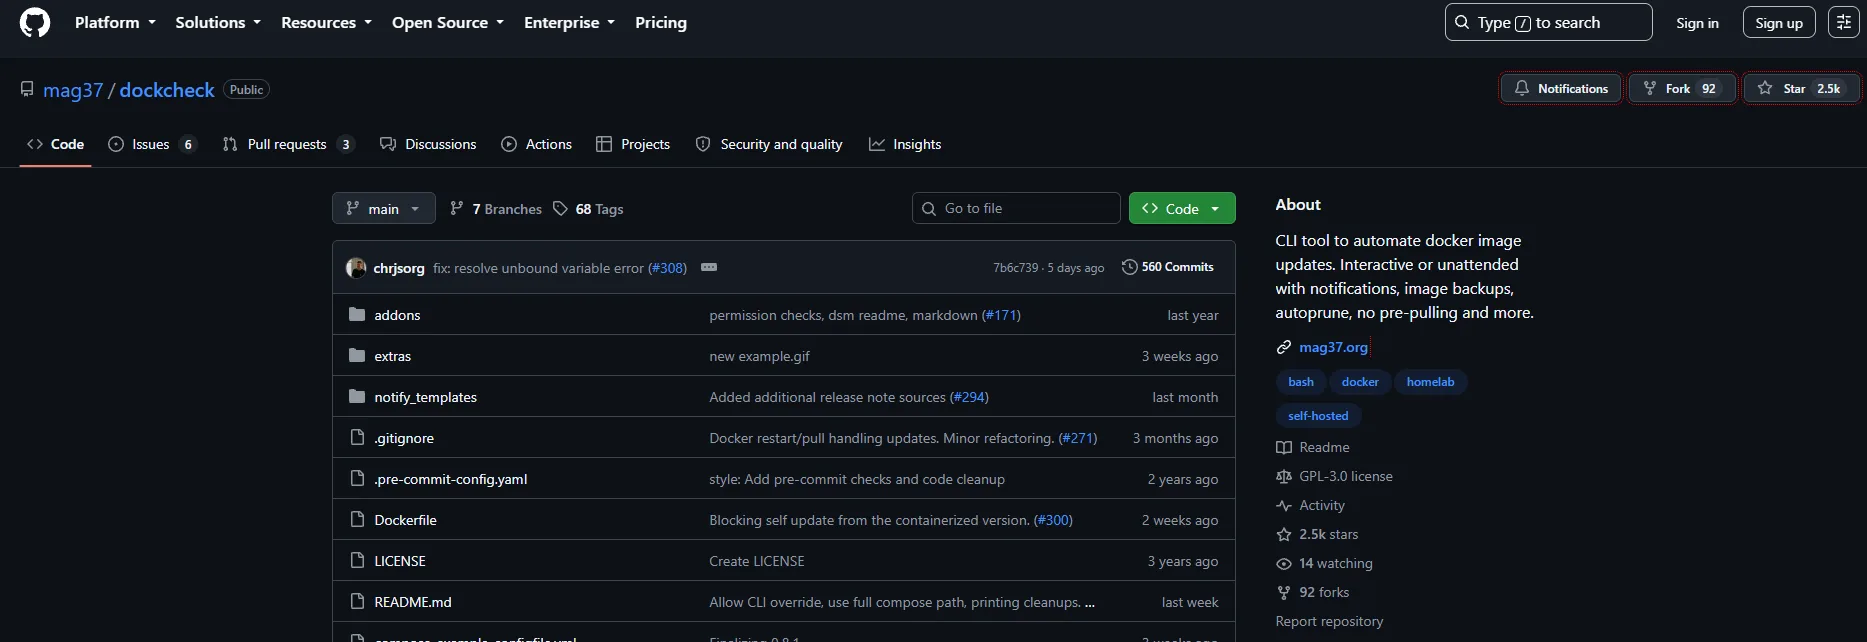Switch to the Actions tab
The width and height of the screenshot is (1867, 642).
[536, 144]
